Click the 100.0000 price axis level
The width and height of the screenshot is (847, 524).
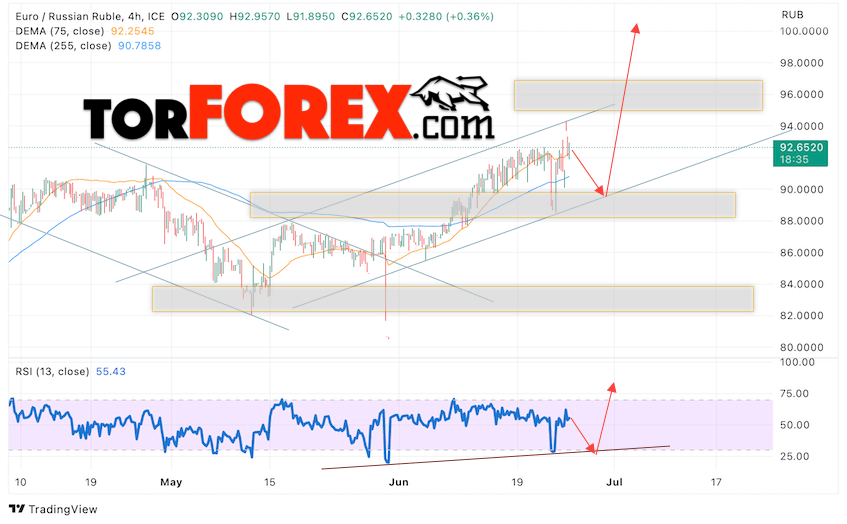[804, 31]
